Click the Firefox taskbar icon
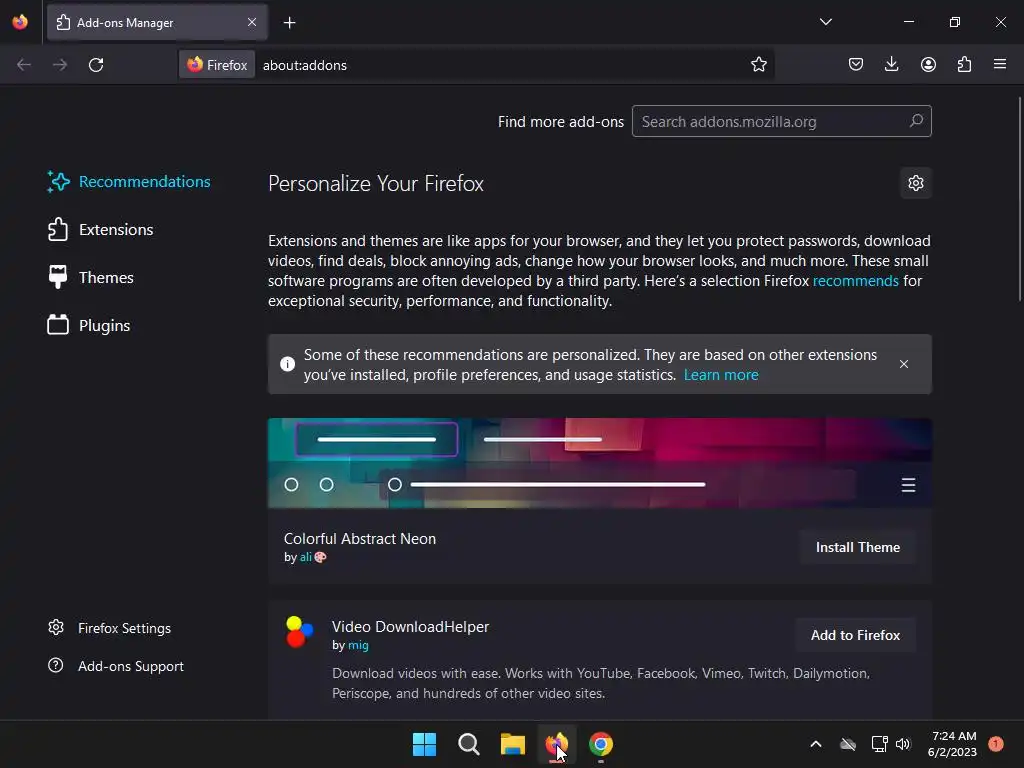Screen dimensions: 1024x768 click(556, 744)
